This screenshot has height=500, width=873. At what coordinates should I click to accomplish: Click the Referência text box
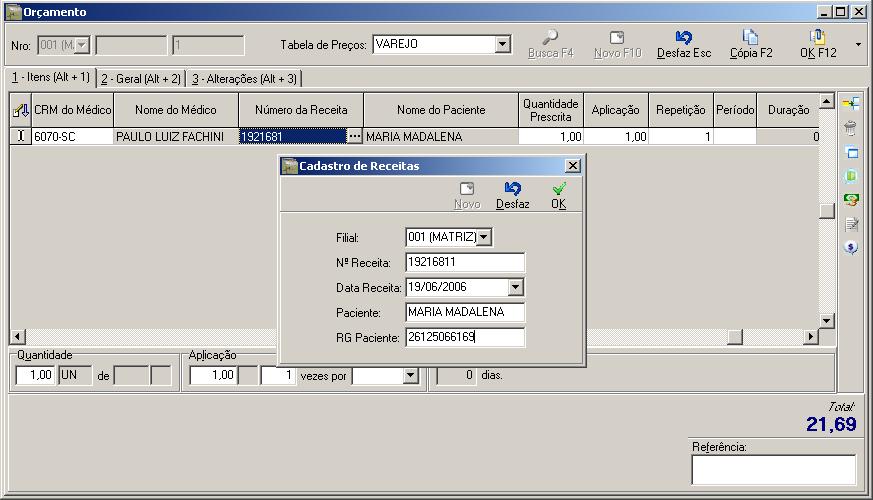coord(773,470)
